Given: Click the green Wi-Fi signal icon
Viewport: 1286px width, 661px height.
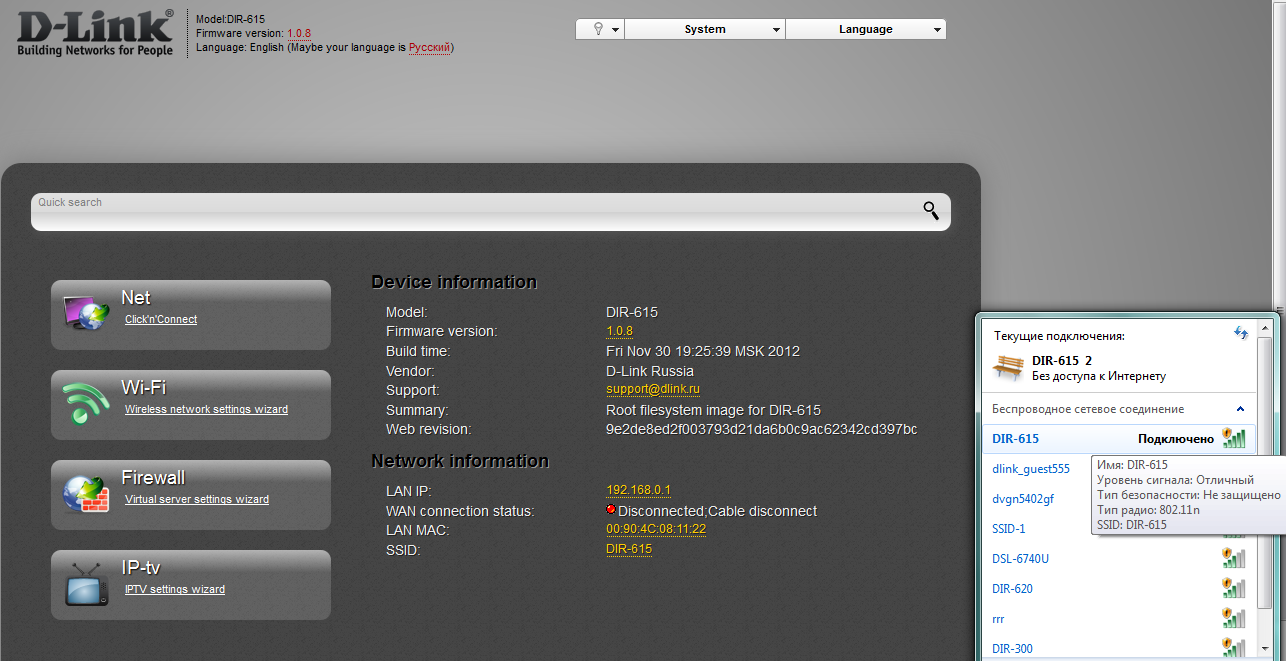Looking at the screenshot, I should tap(87, 403).
